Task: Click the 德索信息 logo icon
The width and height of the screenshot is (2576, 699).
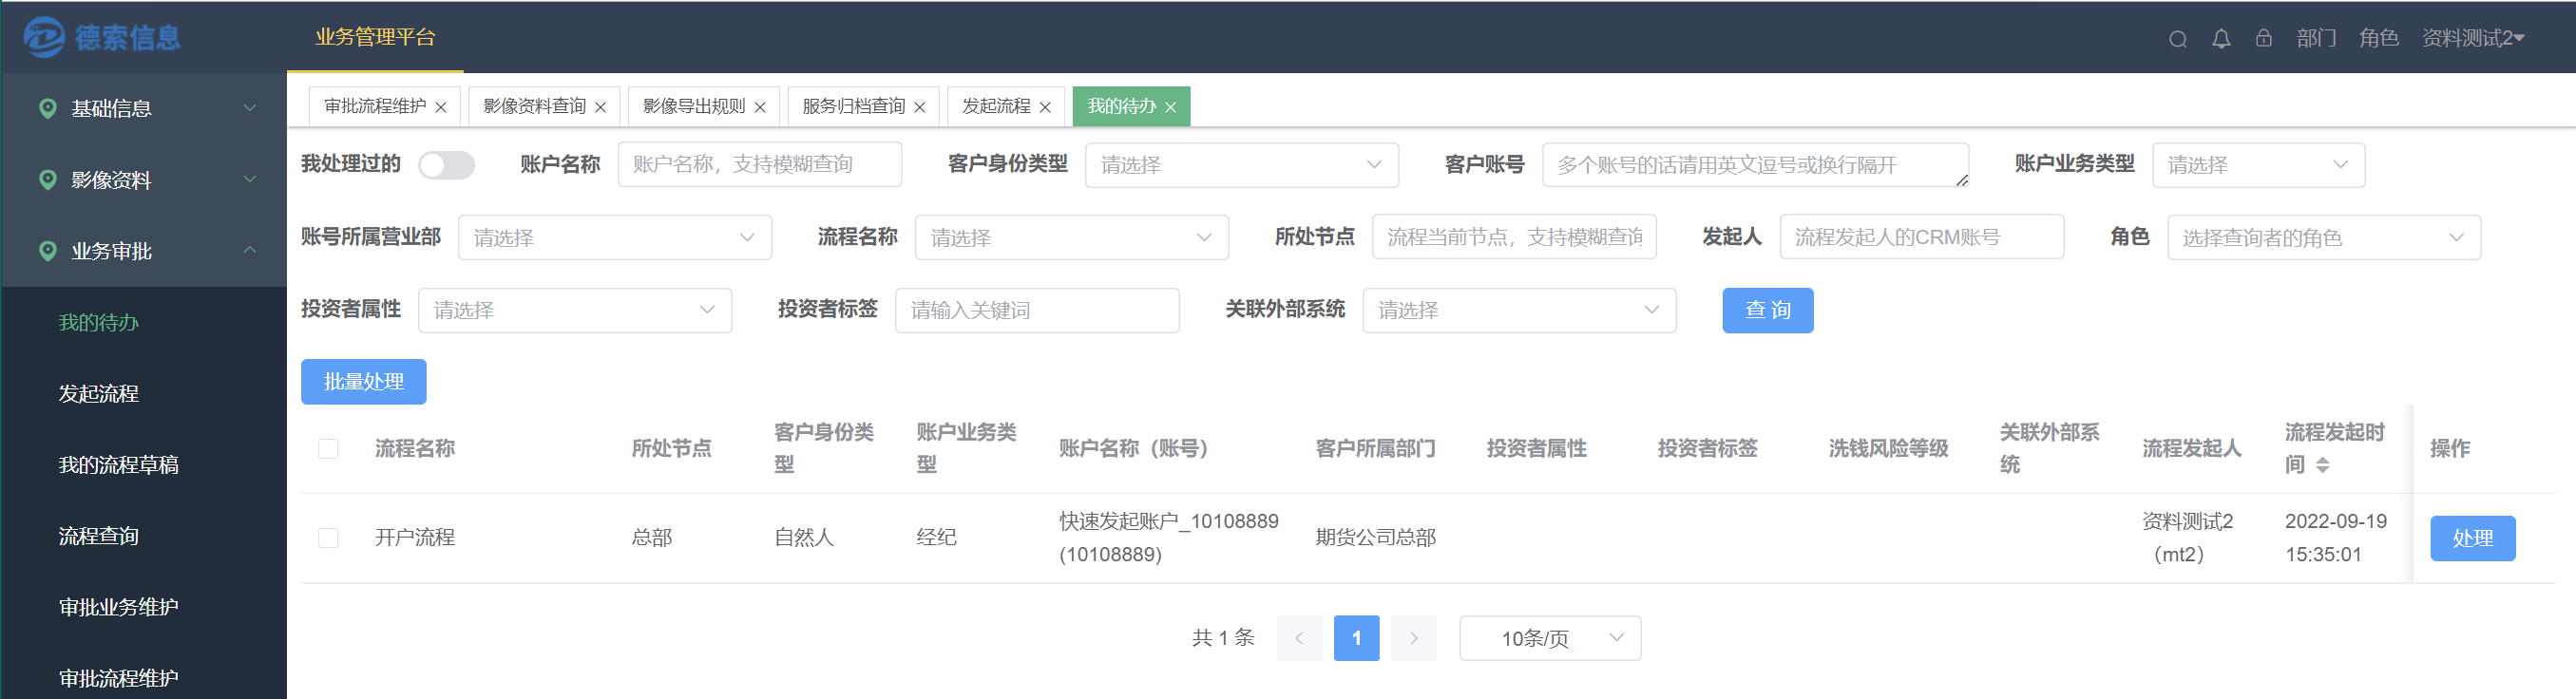Action: (x=44, y=37)
